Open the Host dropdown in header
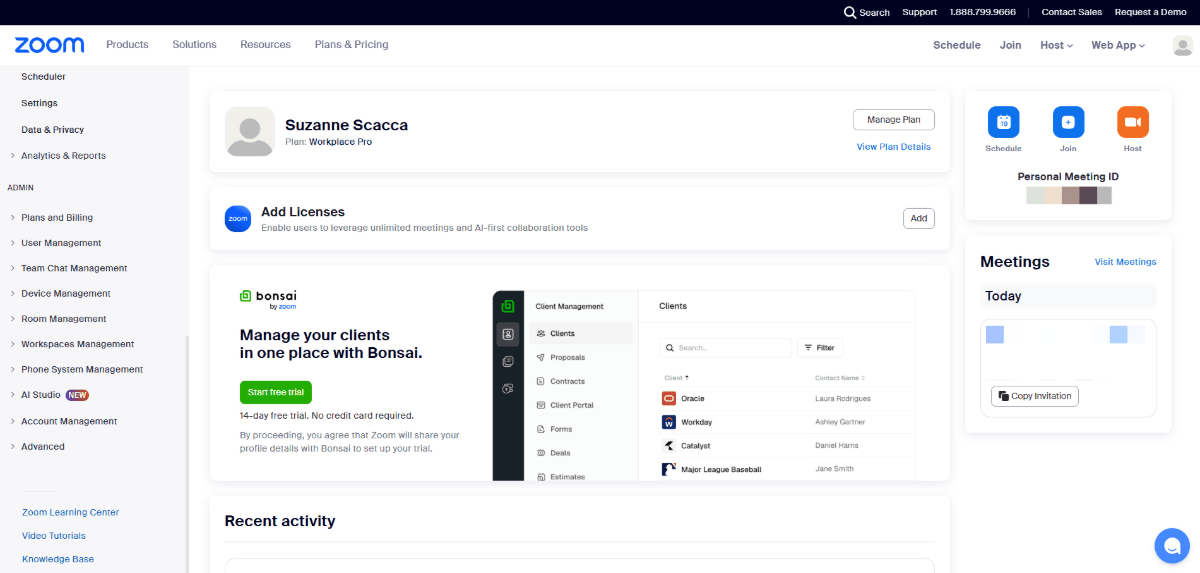This screenshot has height=573, width=1200. pyautogui.click(x=1056, y=45)
